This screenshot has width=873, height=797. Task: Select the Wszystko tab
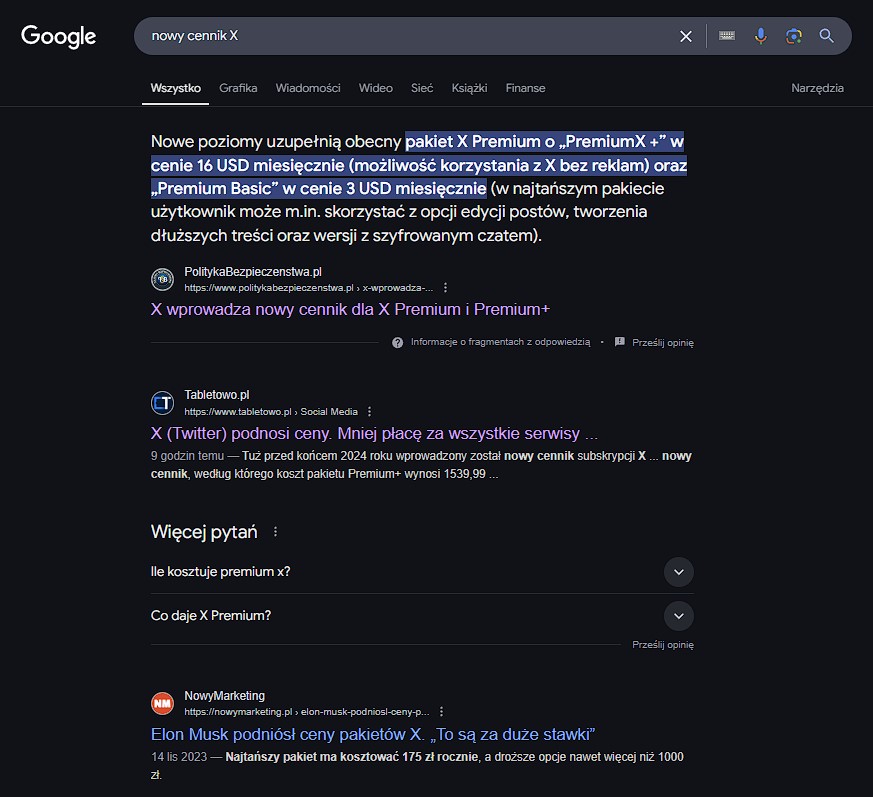pos(175,88)
